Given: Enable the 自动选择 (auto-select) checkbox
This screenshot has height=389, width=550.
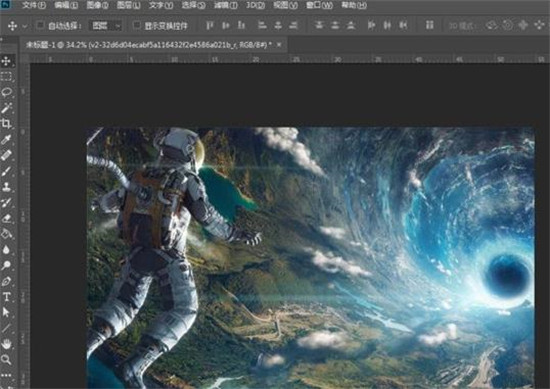Looking at the screenshot, I should (41, 25).
